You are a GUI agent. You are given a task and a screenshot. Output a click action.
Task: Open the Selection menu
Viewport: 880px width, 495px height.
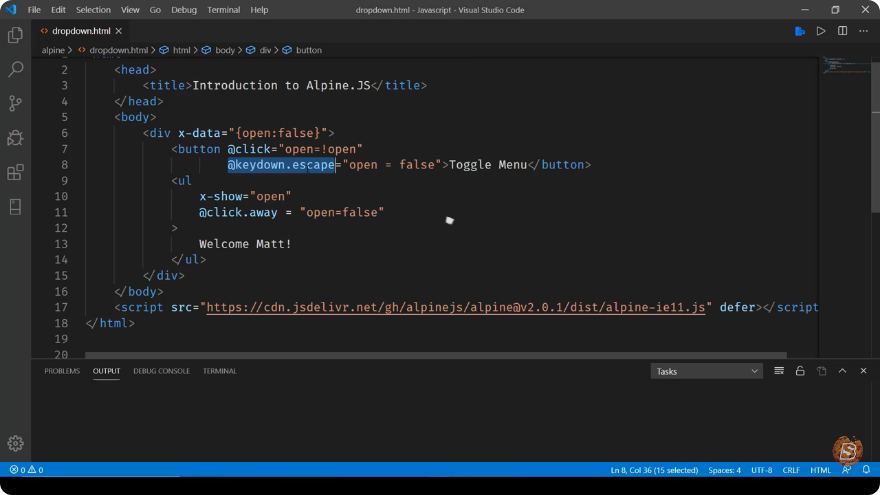click(x=93, y=10)
